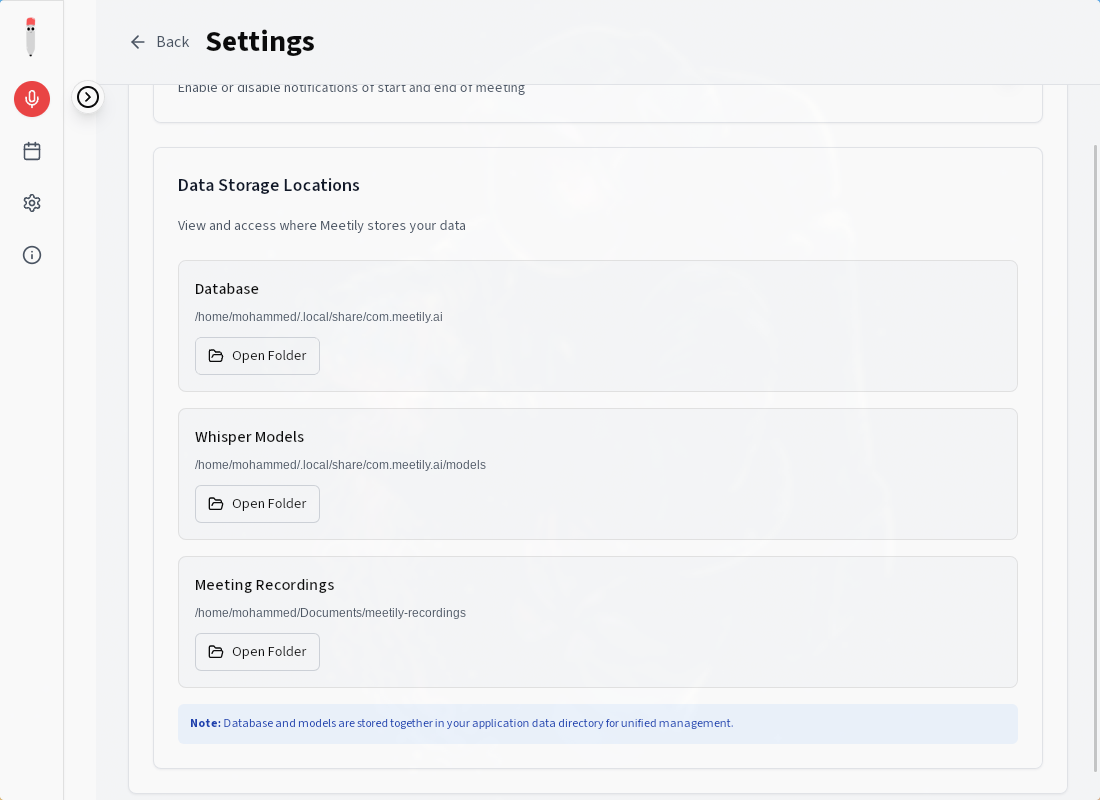
Task: Click the meetily-recordings path text
Action: coord(330,613)
